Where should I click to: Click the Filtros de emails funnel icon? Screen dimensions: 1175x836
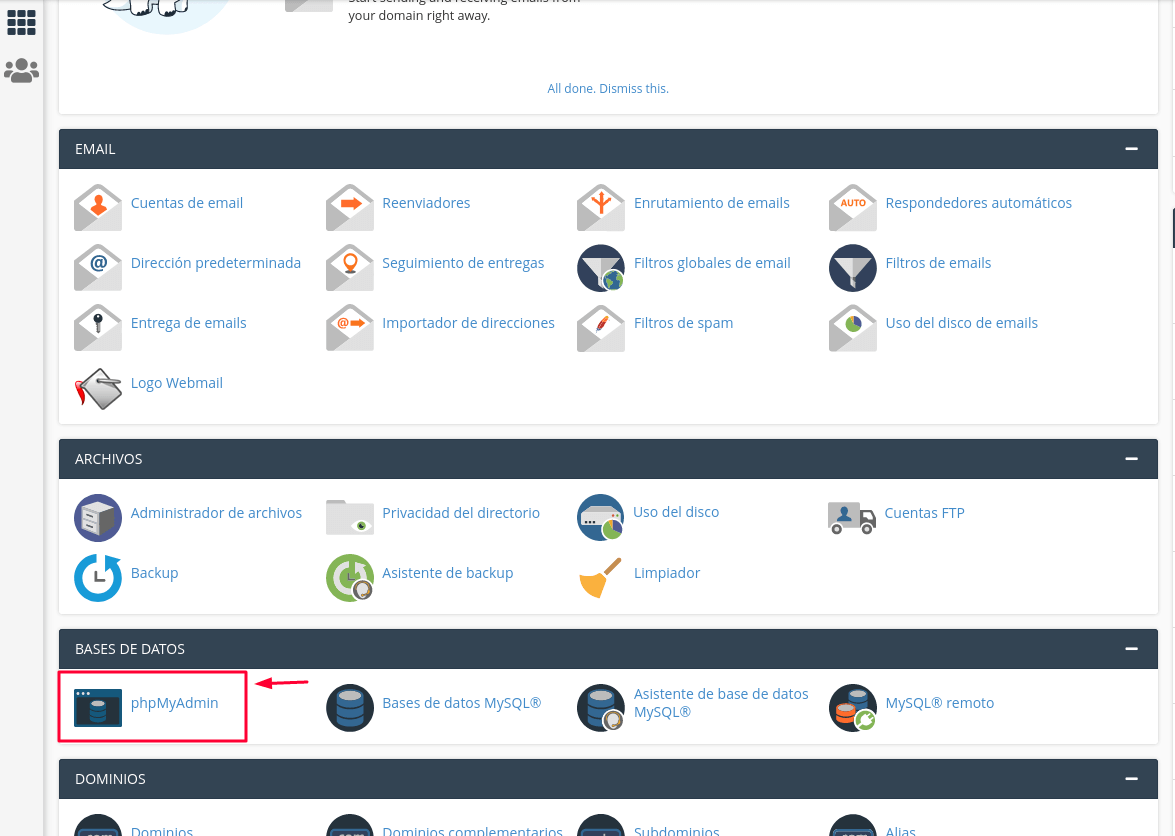(x=852, y=267)
